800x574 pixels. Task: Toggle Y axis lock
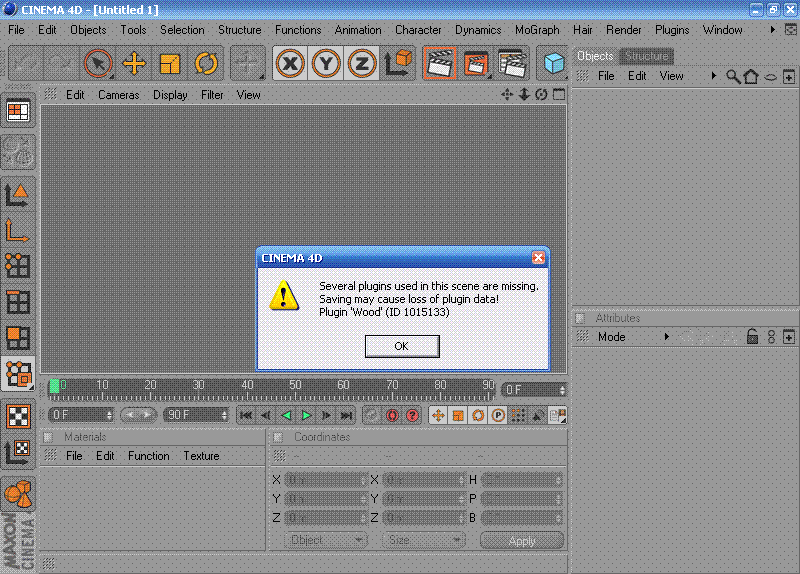pos(326,64)
